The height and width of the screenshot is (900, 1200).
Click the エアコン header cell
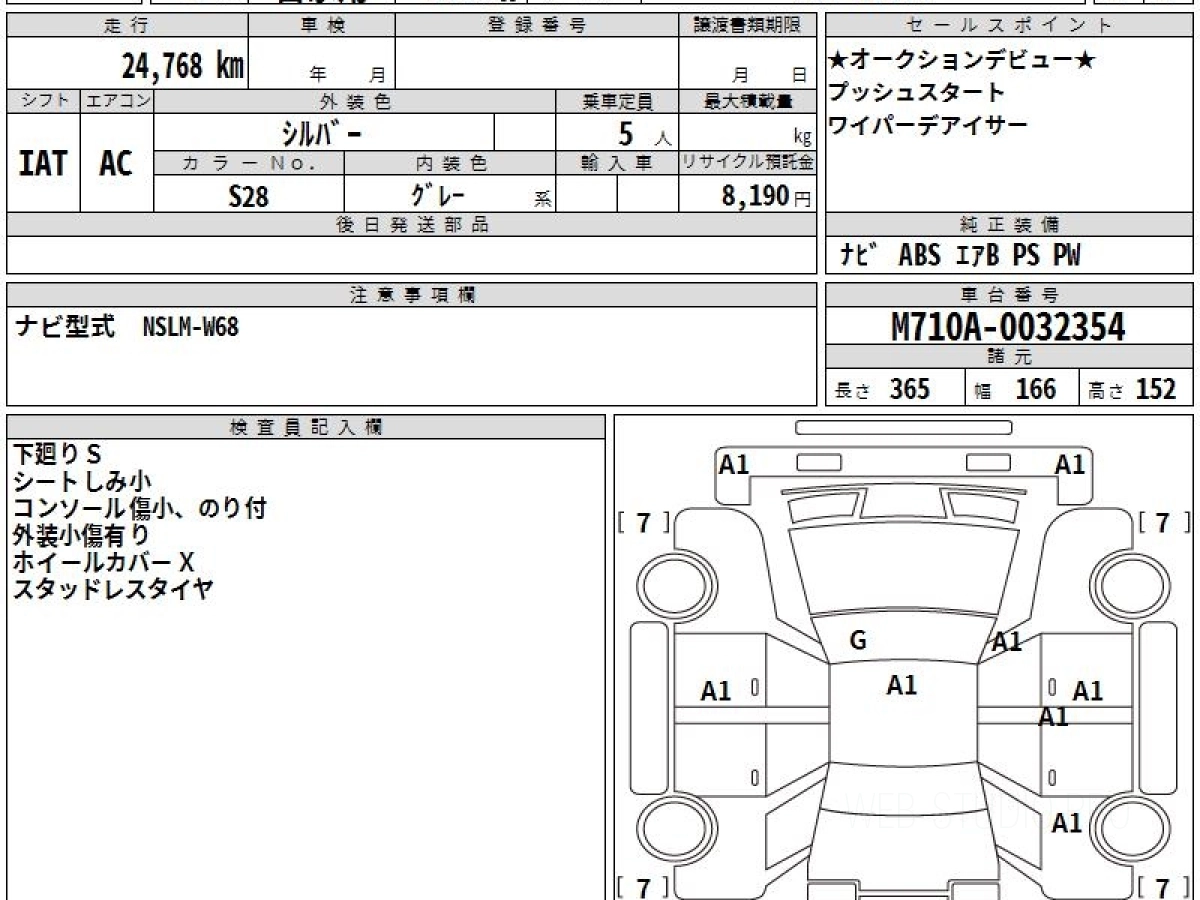coord(117,101)
